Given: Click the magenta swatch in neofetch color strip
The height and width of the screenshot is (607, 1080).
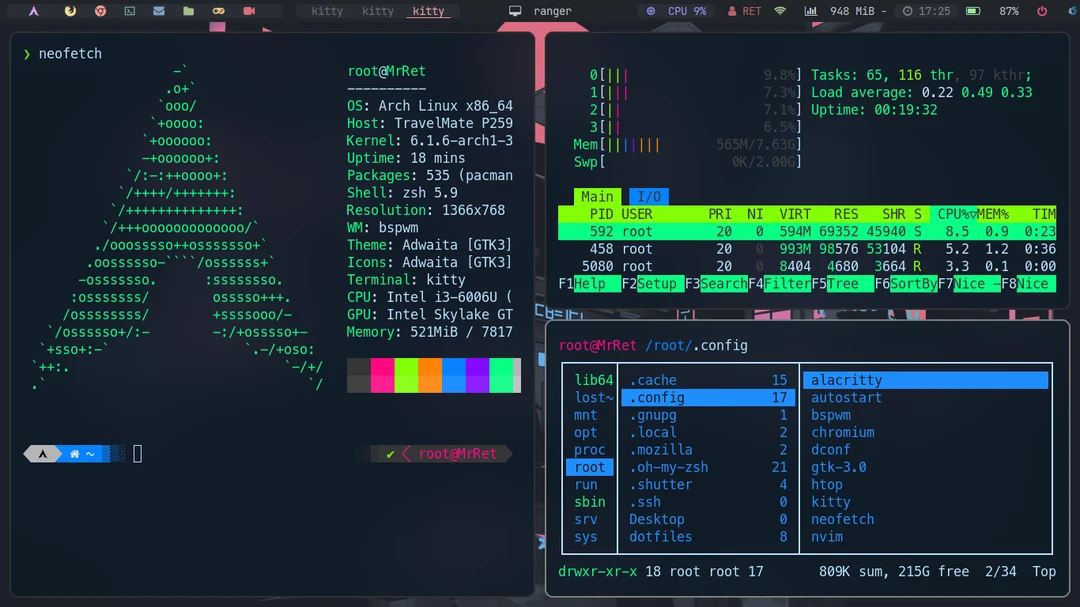Looking at the screenshot, I should point(383,375).
